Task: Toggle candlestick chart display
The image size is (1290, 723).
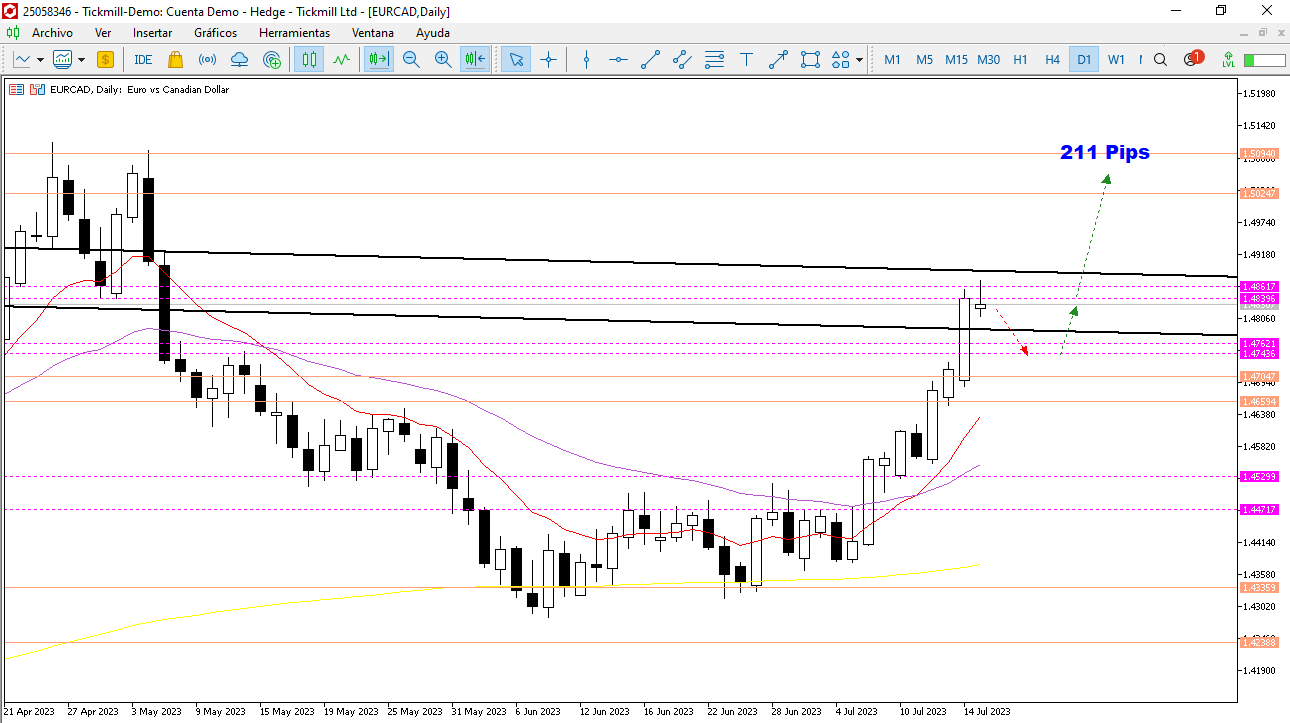Action: 309,59
